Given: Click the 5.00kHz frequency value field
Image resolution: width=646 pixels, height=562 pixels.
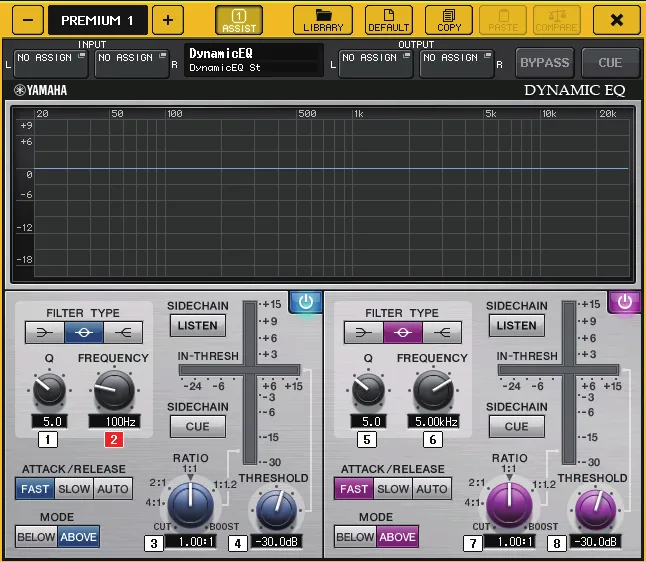Looking at the screenshot, I should [433, 422].
